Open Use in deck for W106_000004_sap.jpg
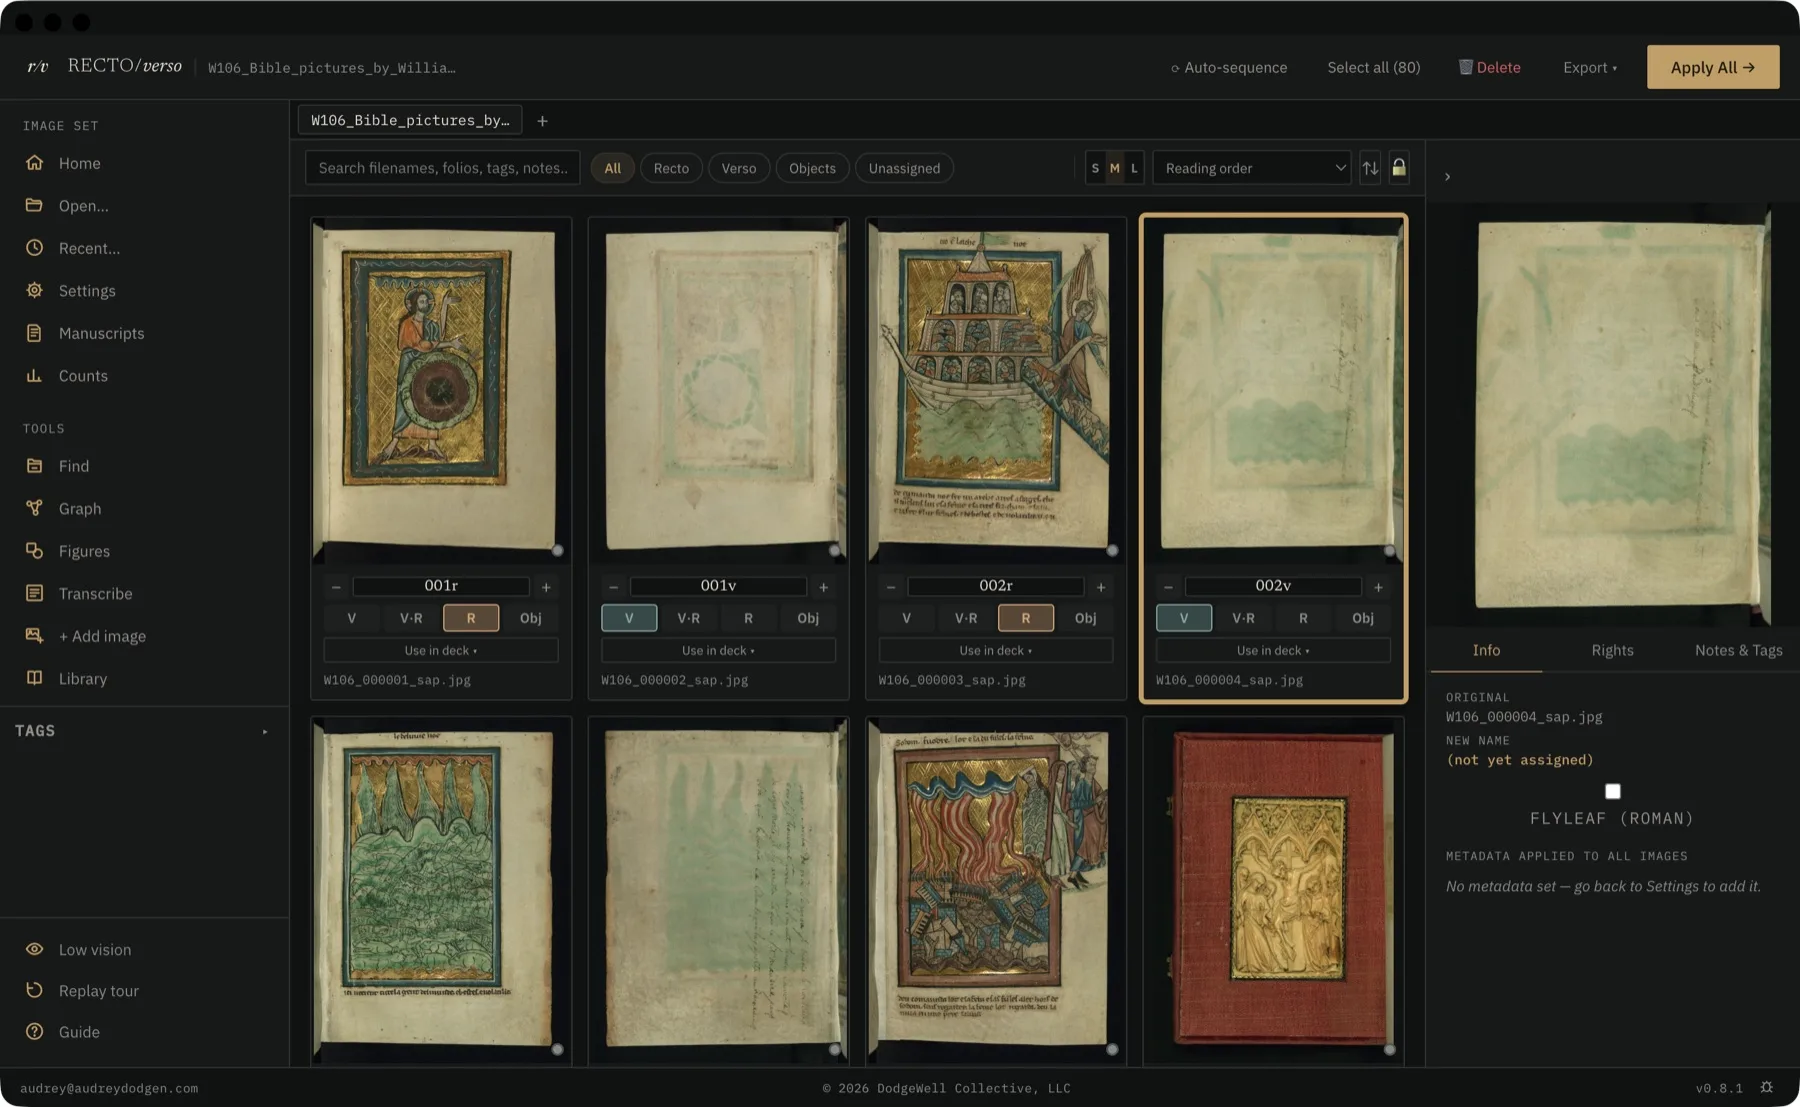The height and width of the screenshot is (1107, 1800). tap(1273, 650)
